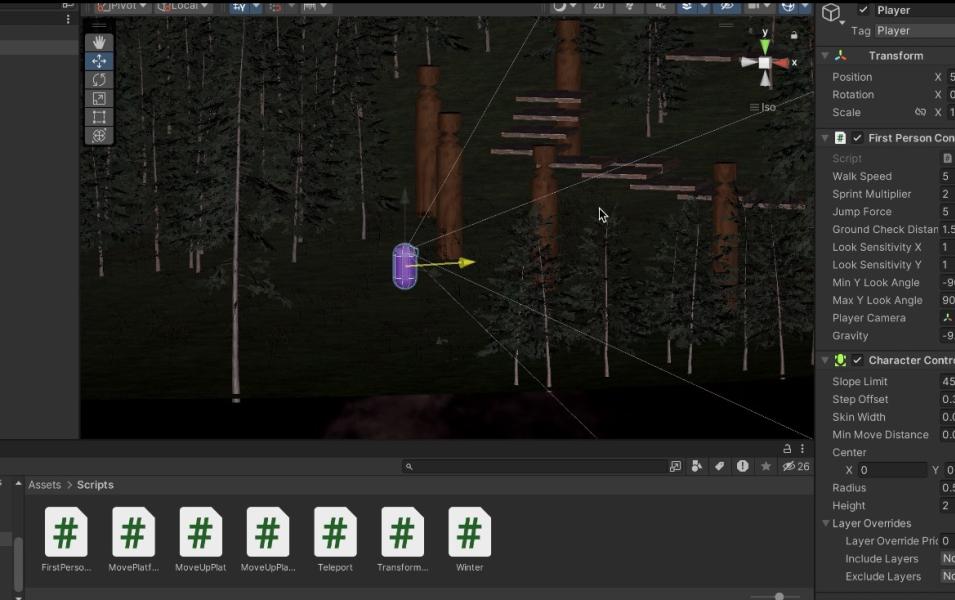955x600 pixels.
Task: Click the Walk Speed value field
Action: [948, 176]
